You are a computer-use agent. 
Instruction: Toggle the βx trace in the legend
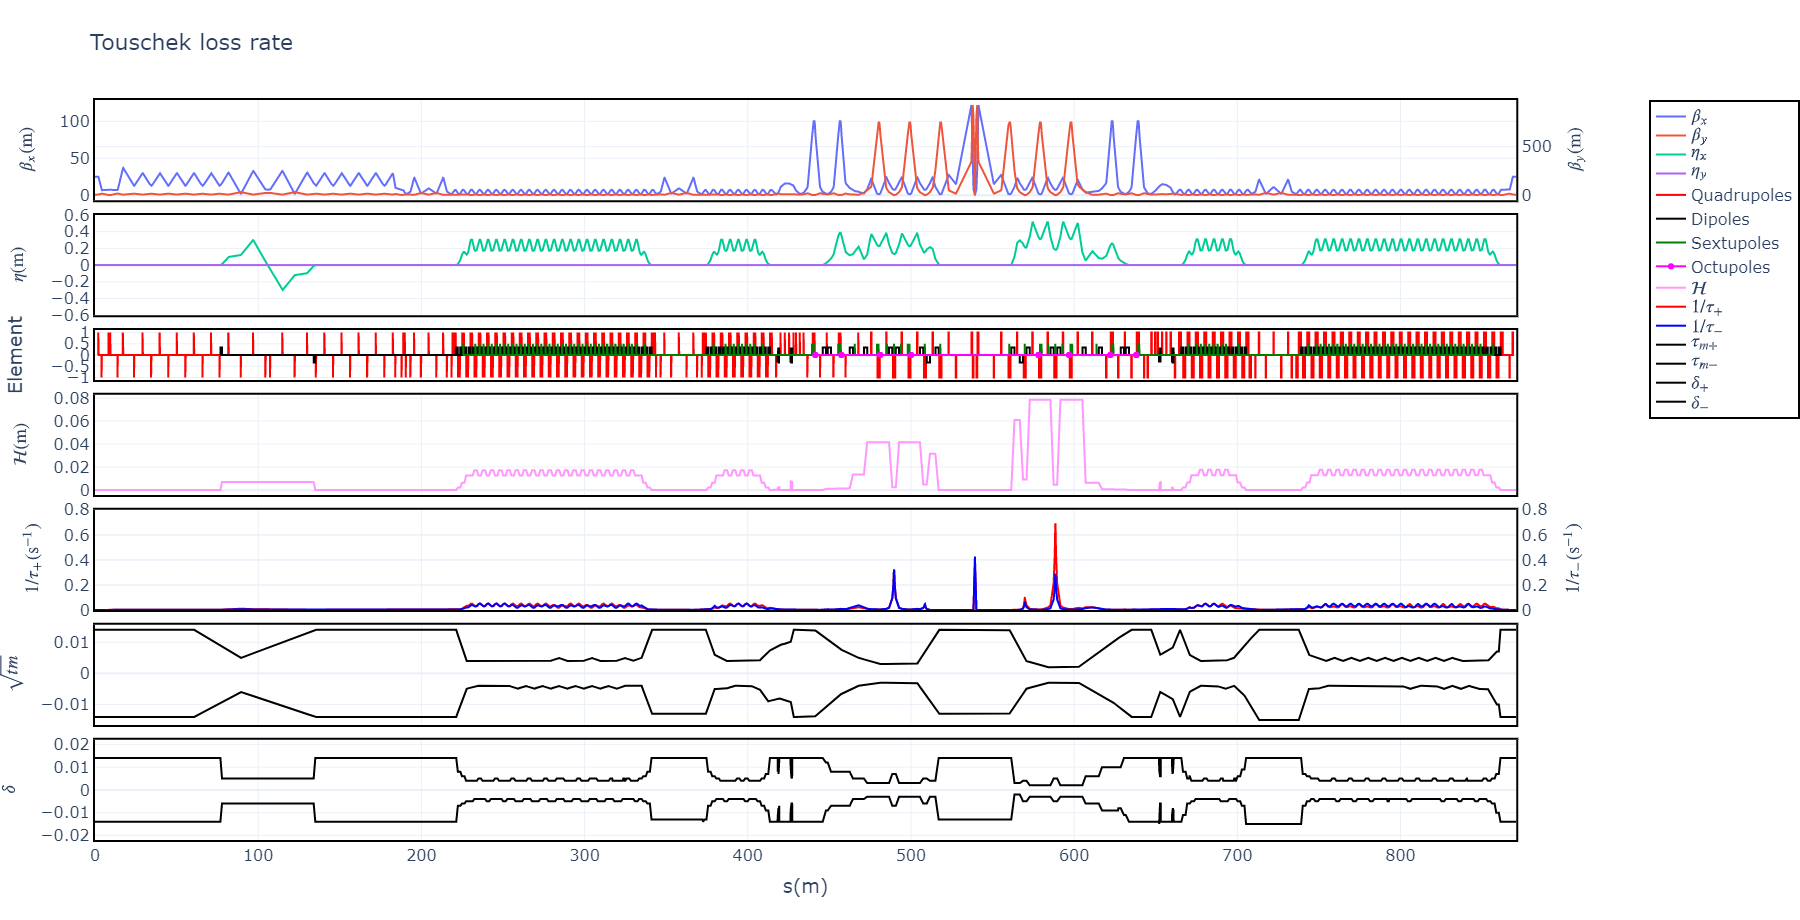[x=1699, y=117]
